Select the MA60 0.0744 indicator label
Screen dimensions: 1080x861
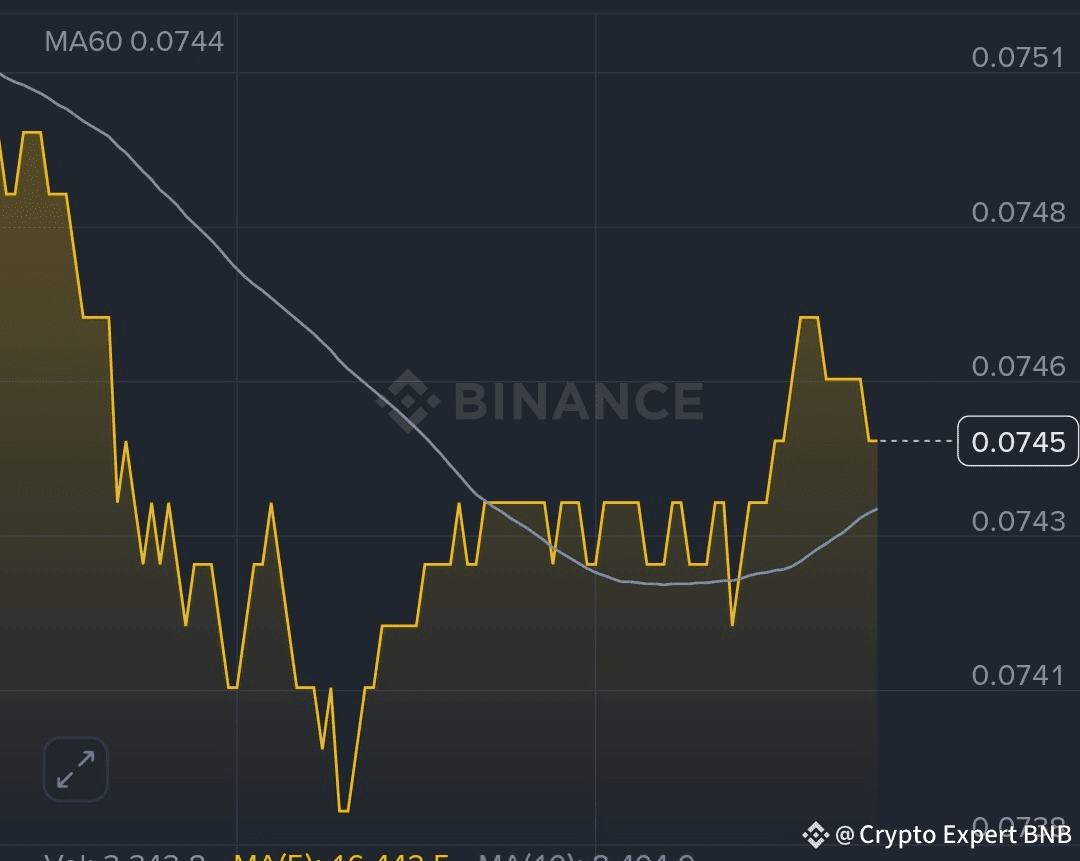coord(134,41)
